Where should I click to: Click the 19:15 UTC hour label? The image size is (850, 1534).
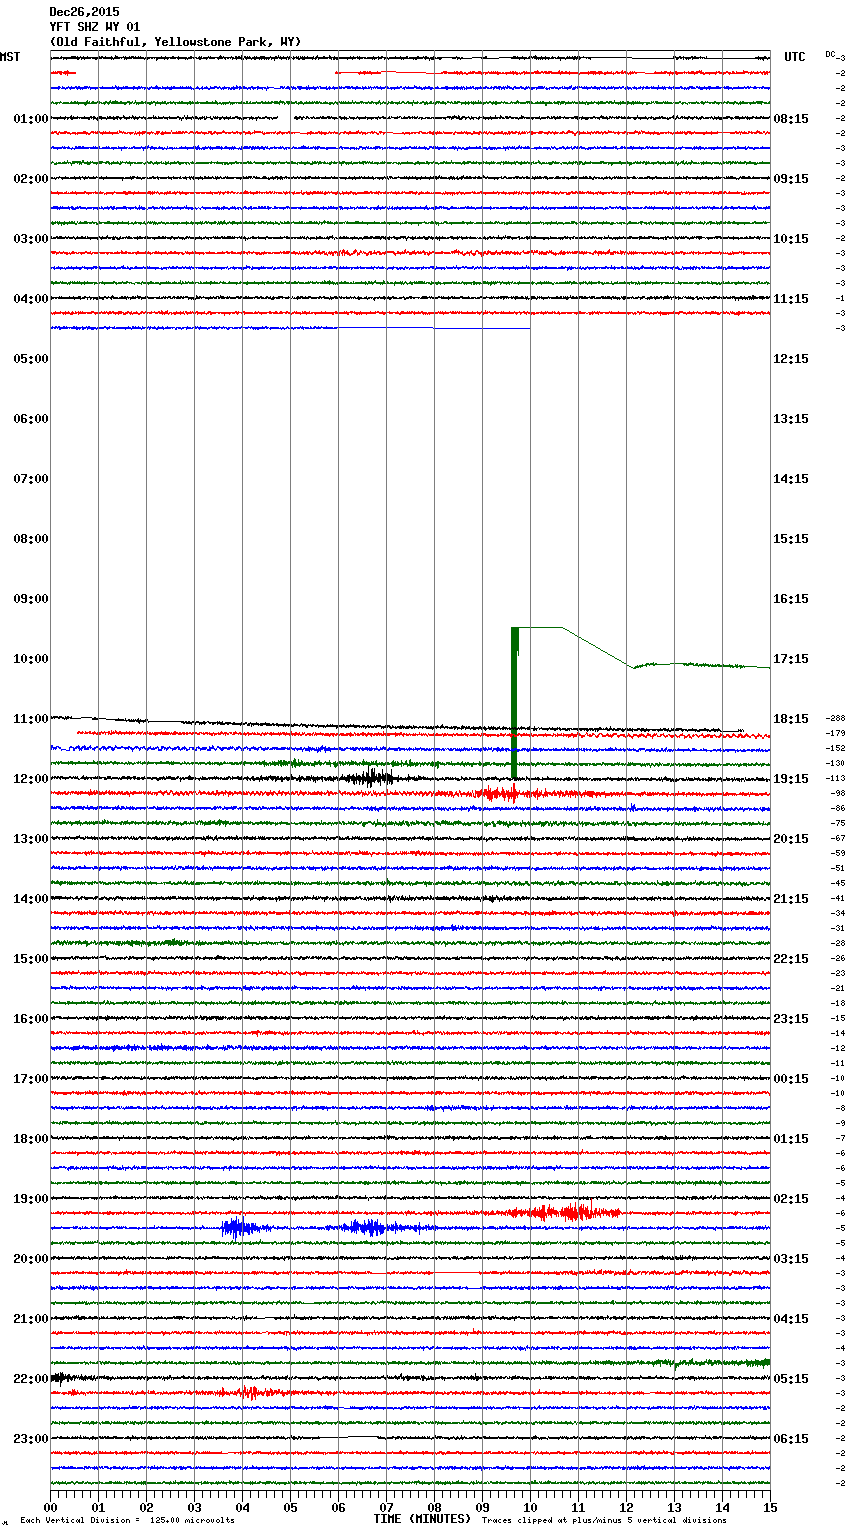click(x=791, y=779)
